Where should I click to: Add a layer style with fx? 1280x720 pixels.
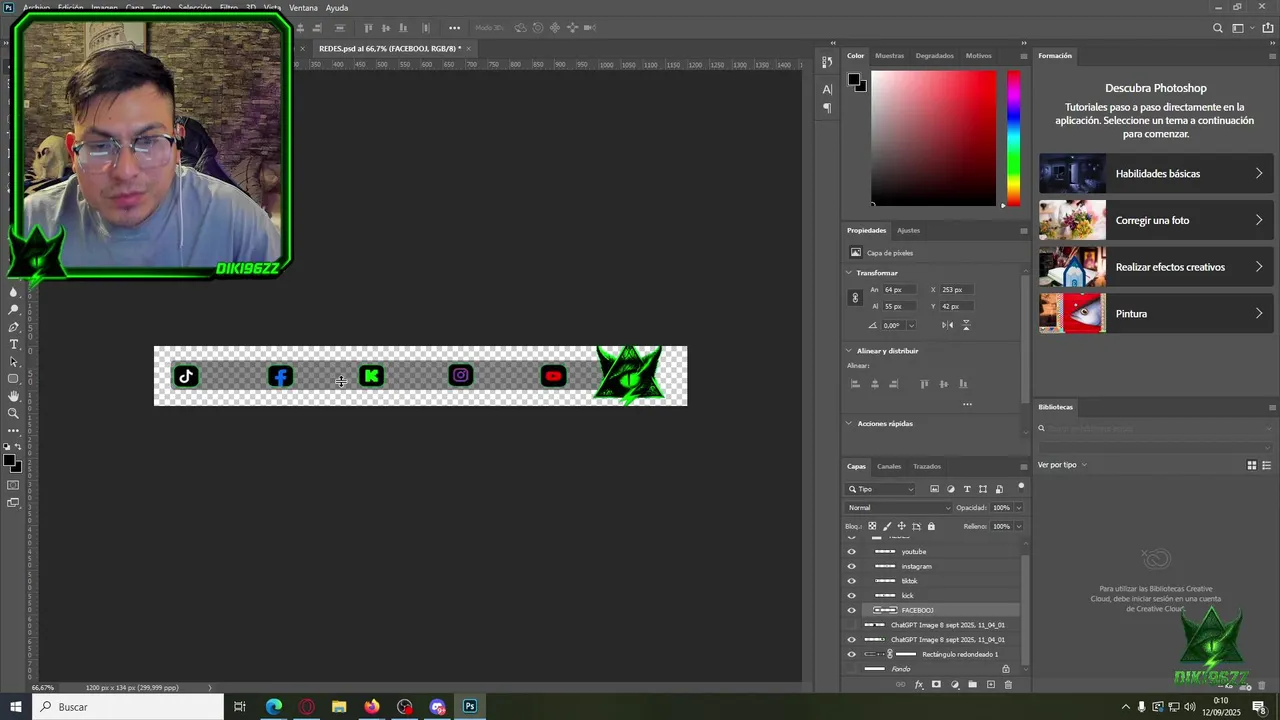[918, 685]
